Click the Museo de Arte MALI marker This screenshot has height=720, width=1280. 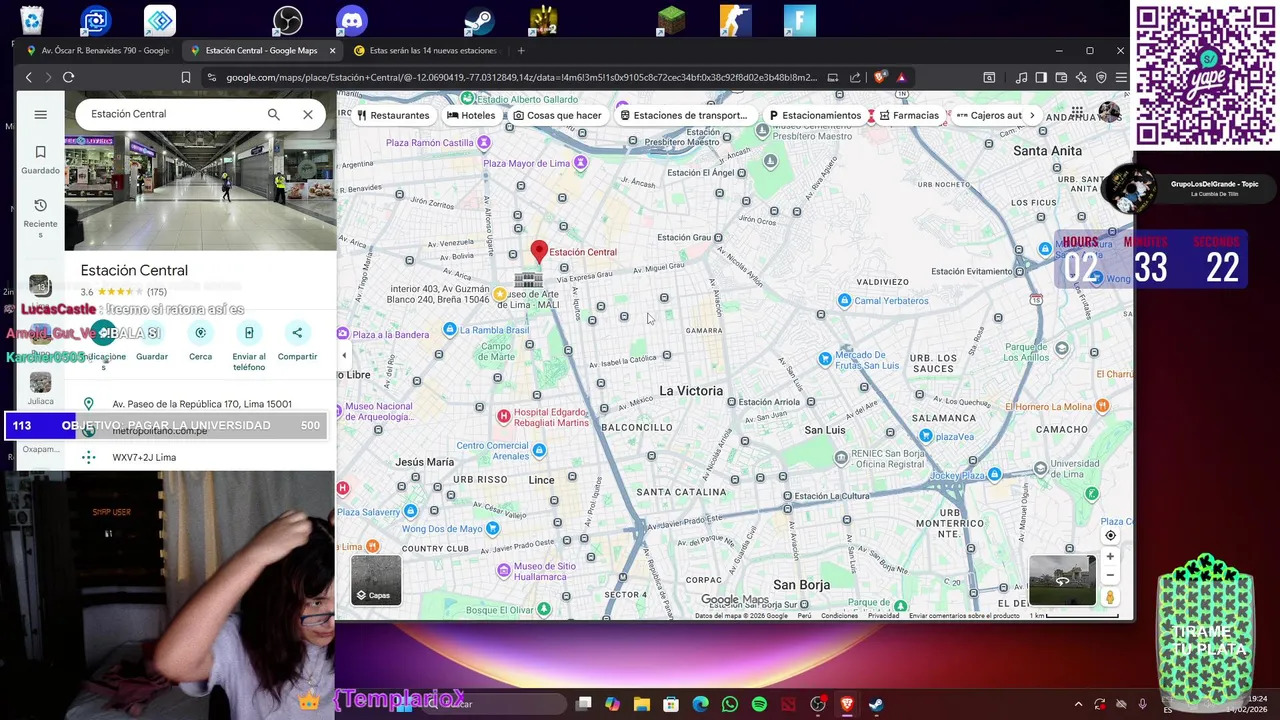click(x=500, y=294)
